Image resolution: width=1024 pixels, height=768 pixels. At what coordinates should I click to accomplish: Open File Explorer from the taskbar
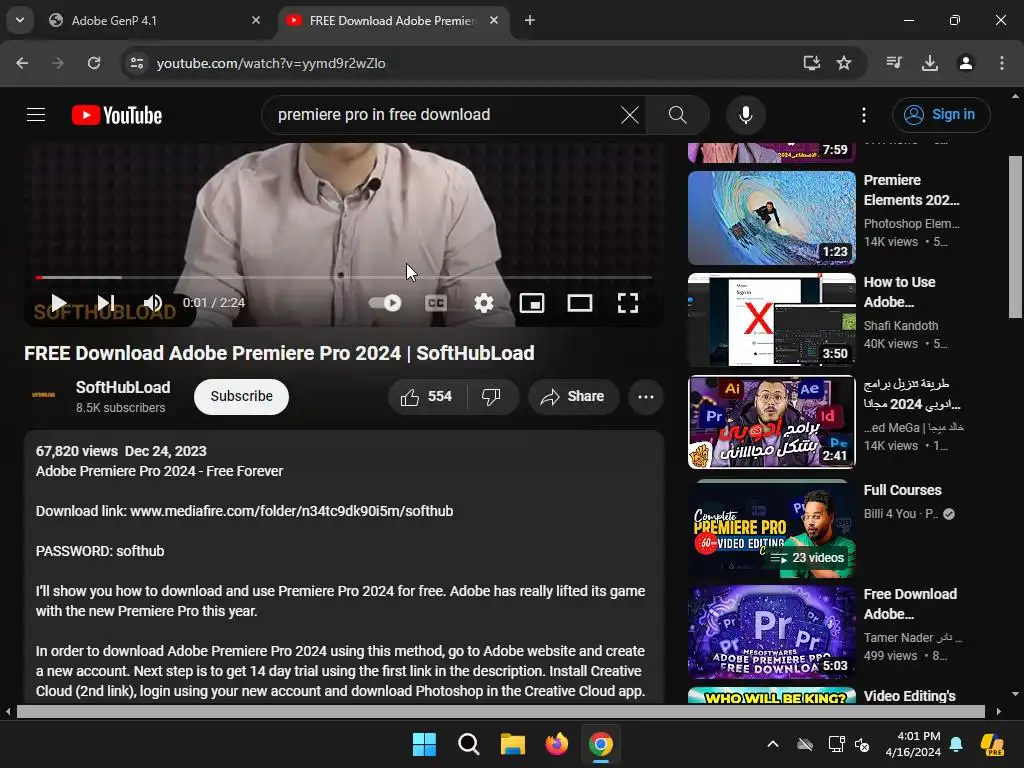tap(513, 744)
